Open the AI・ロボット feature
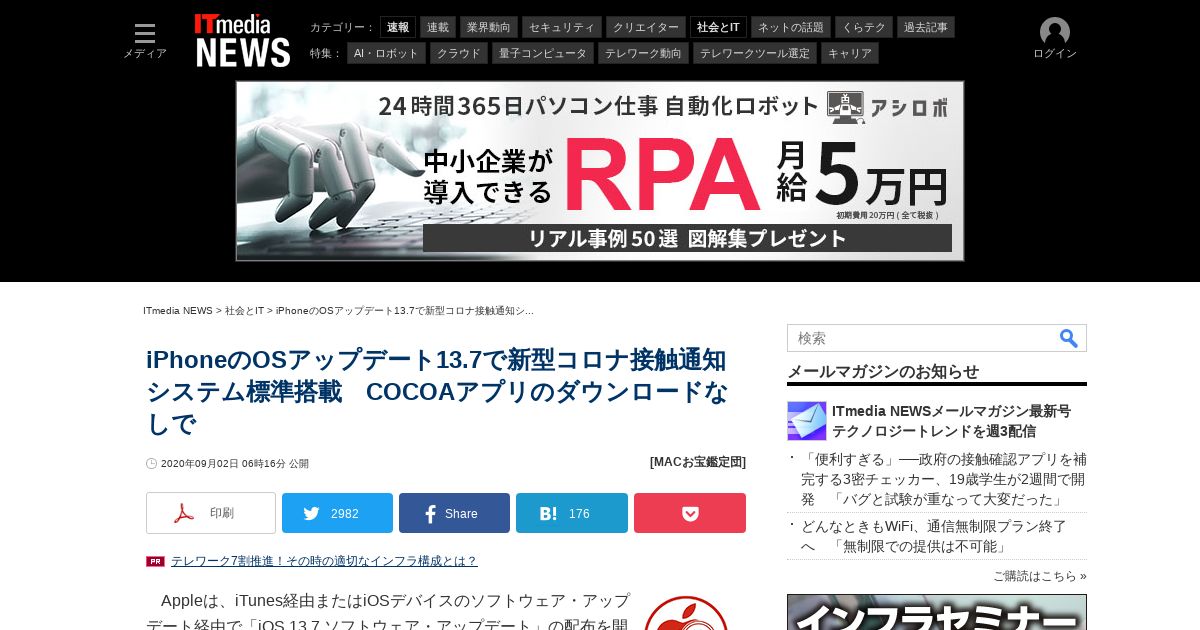The width and height of the screenshot is (1200, 630). coord(386,53)
